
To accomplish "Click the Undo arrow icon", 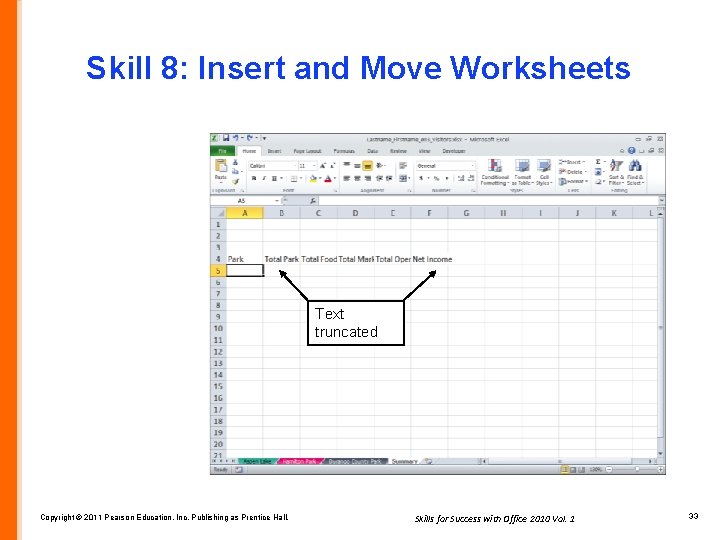I will click(x=236, y=138).
